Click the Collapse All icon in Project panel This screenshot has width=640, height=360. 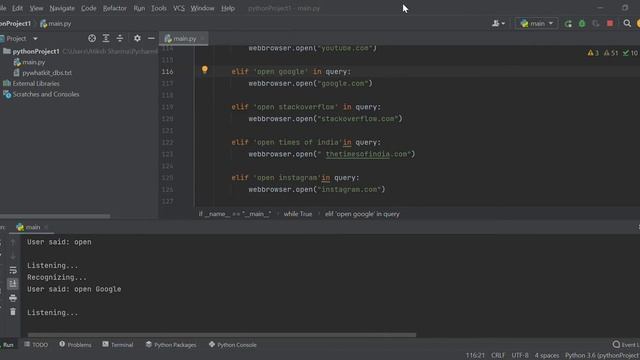[120, 38]
